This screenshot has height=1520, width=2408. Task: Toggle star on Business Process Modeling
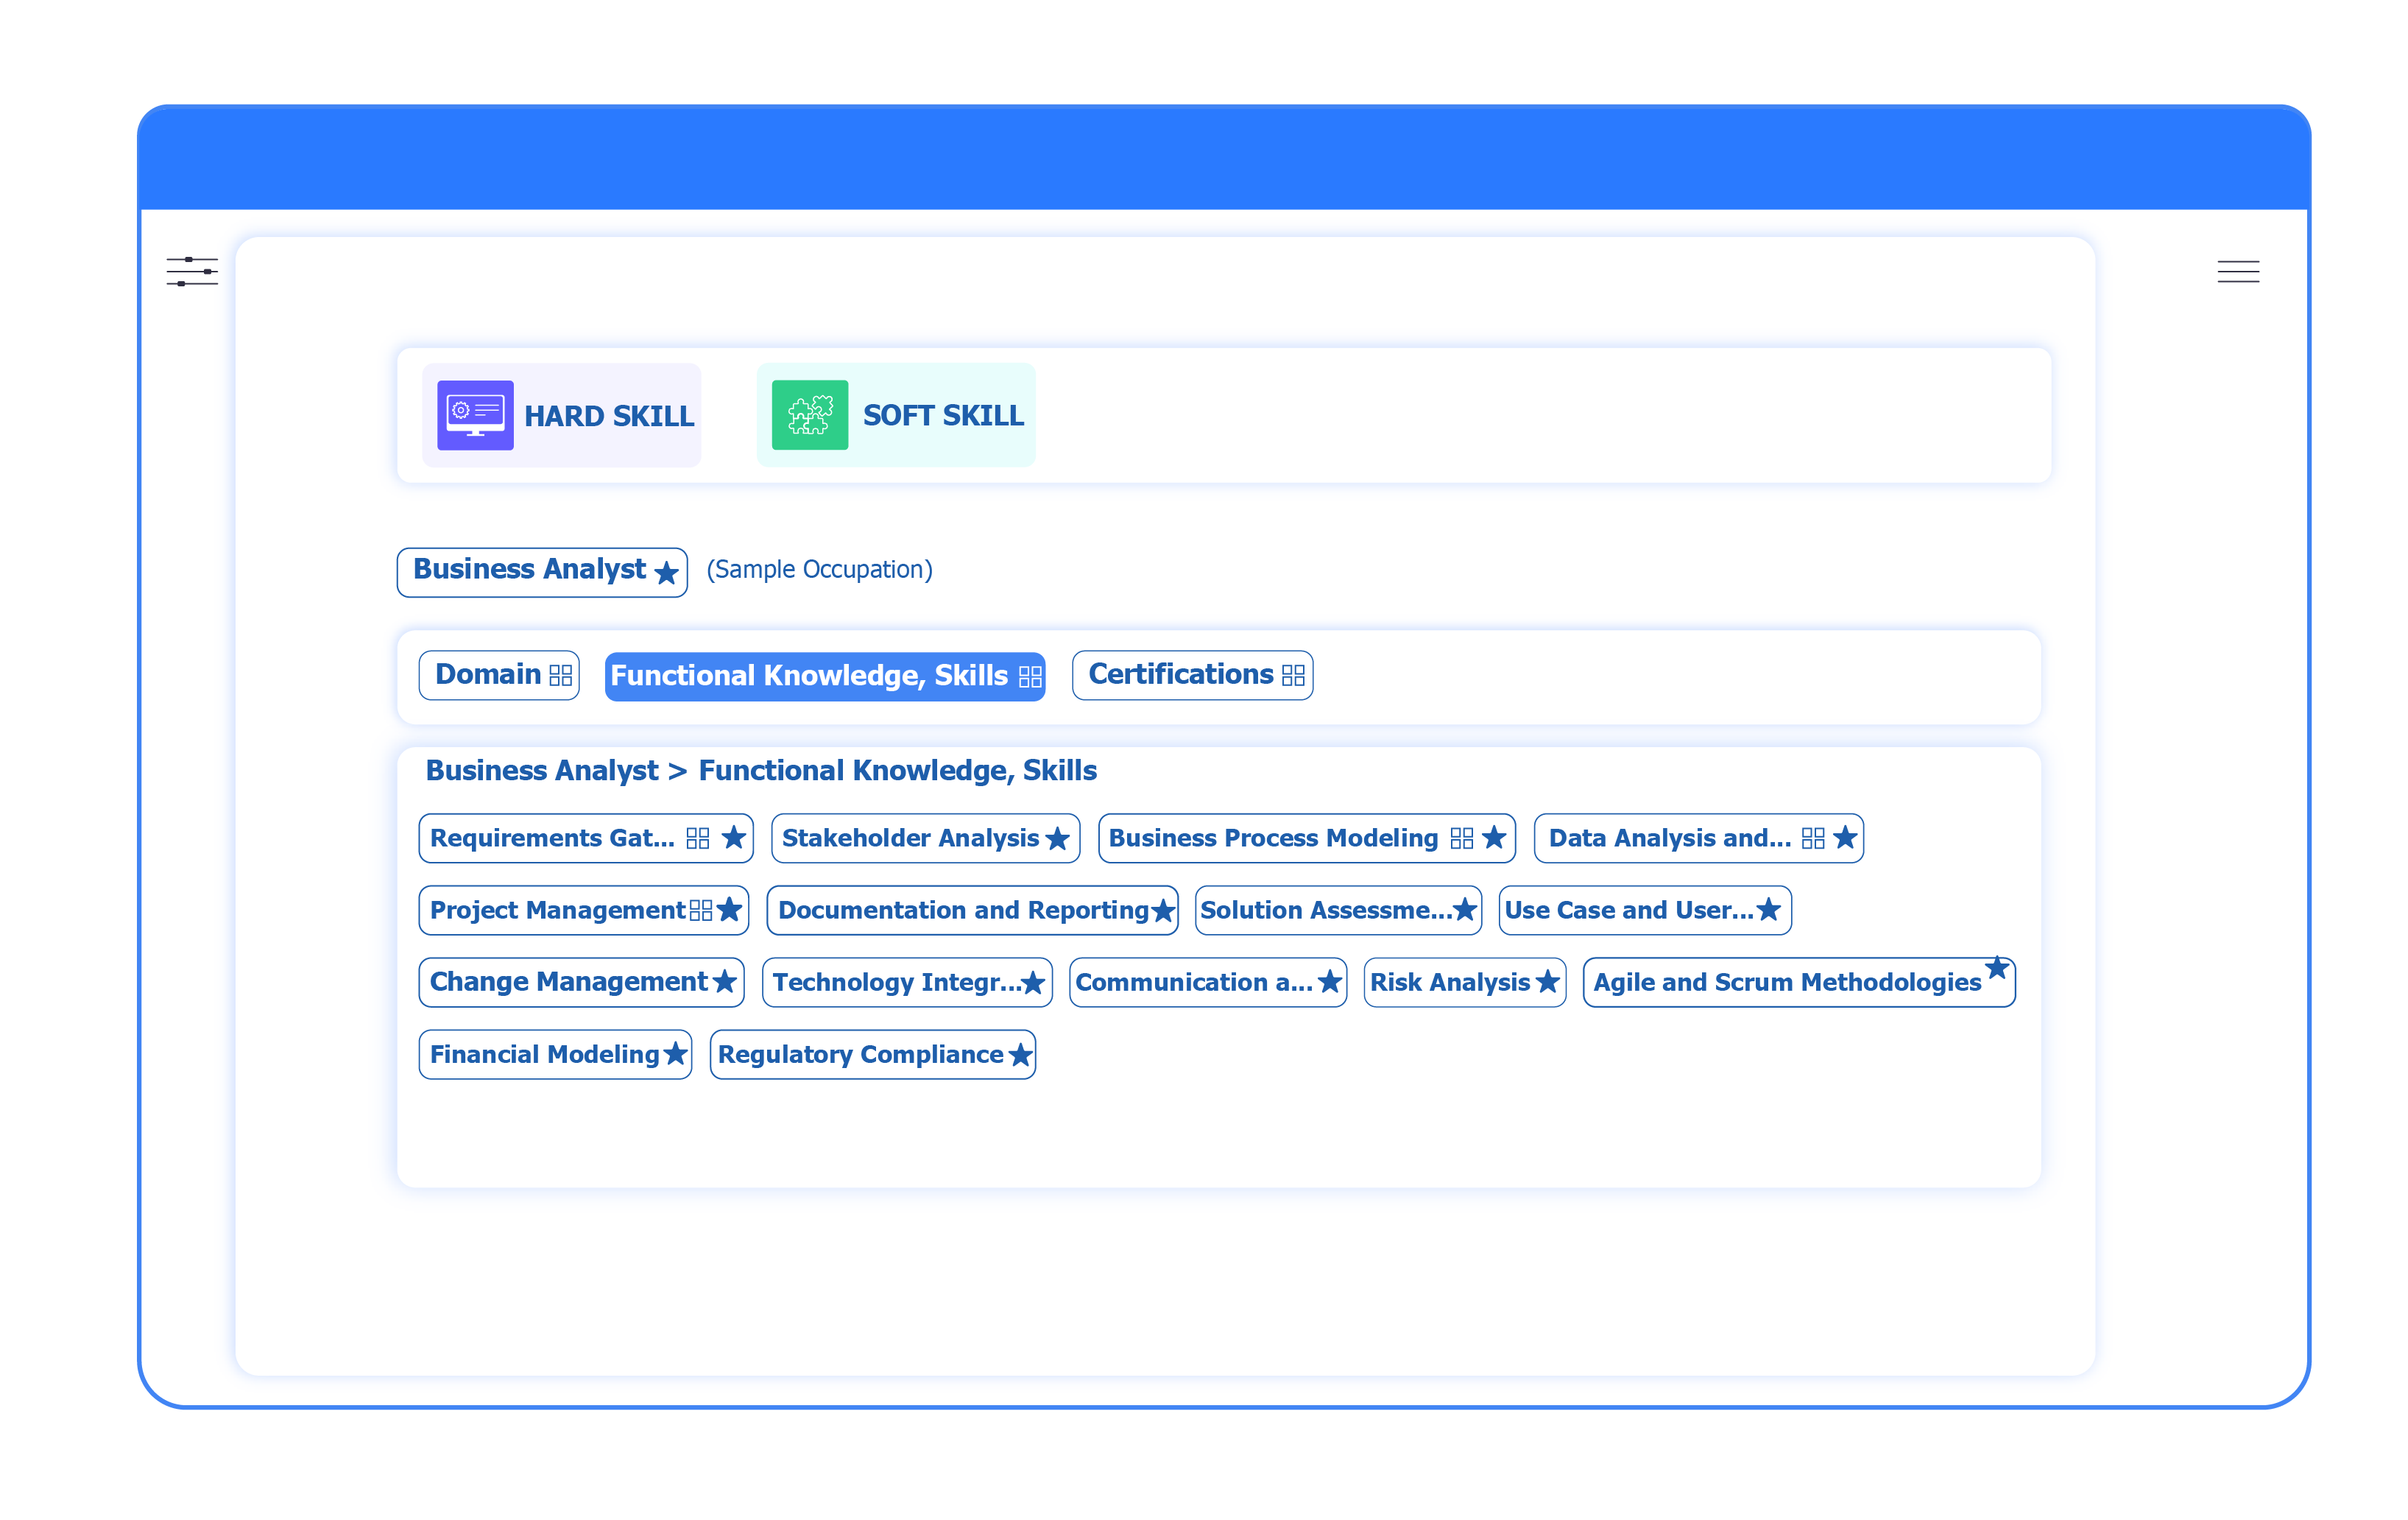1494,837
